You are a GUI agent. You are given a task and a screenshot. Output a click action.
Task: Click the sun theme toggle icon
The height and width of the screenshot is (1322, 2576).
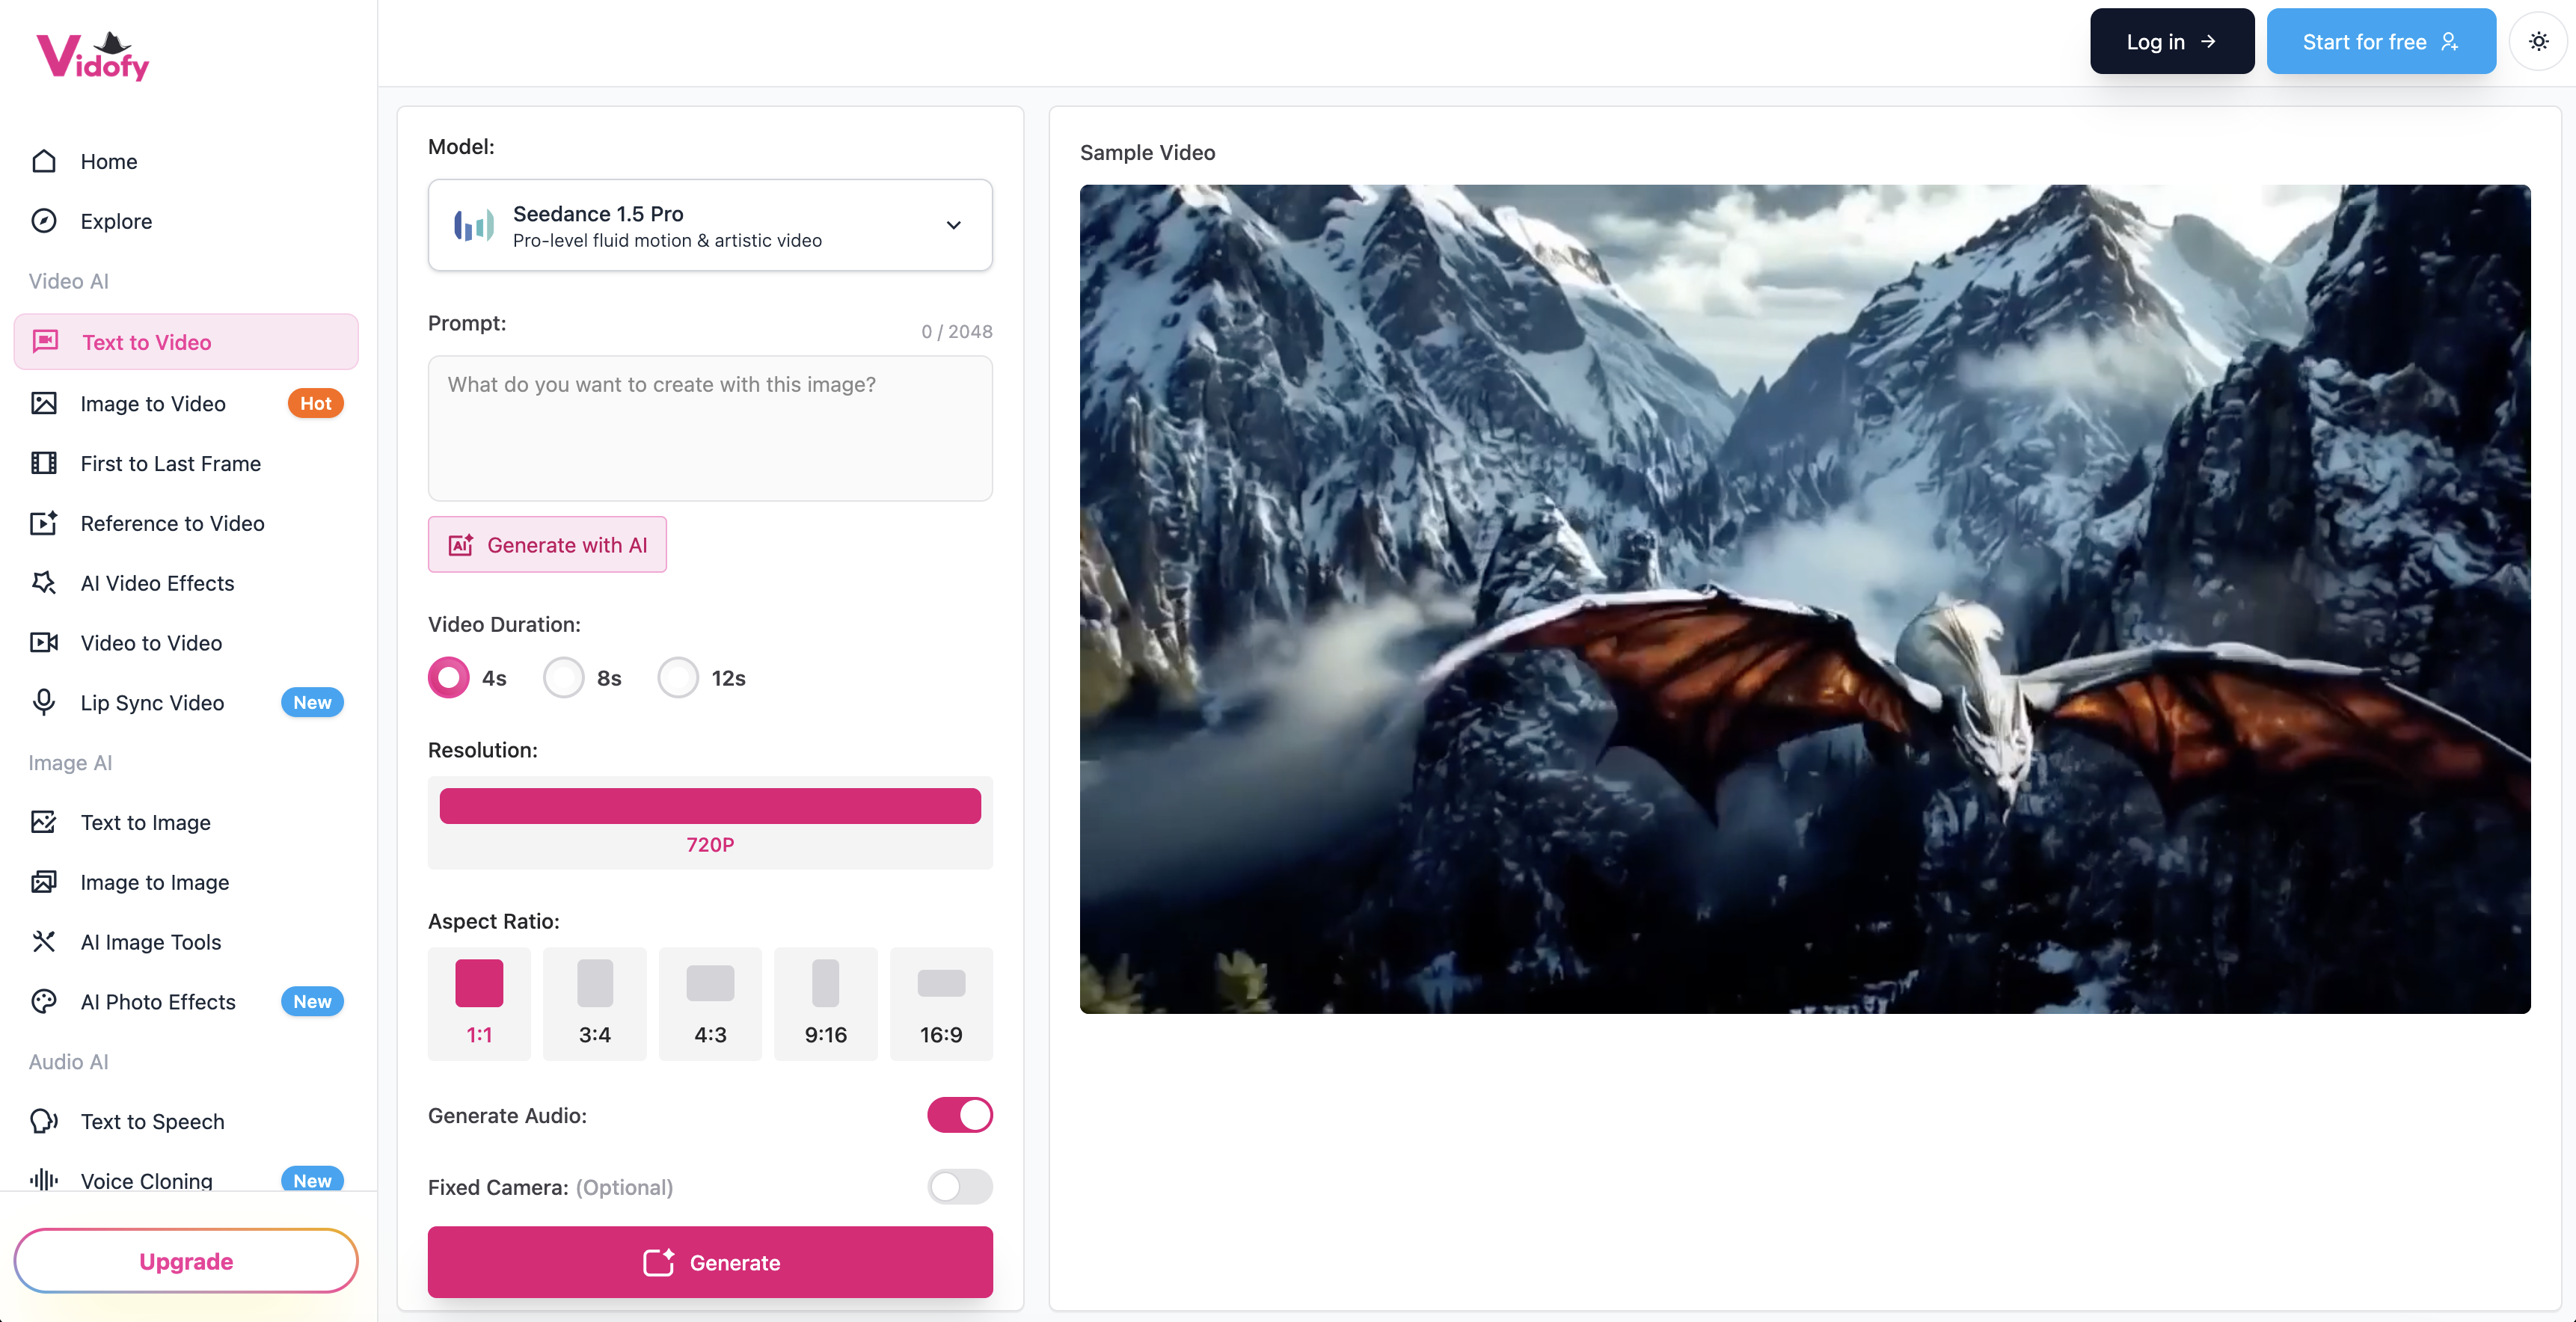pos(2538,42)
